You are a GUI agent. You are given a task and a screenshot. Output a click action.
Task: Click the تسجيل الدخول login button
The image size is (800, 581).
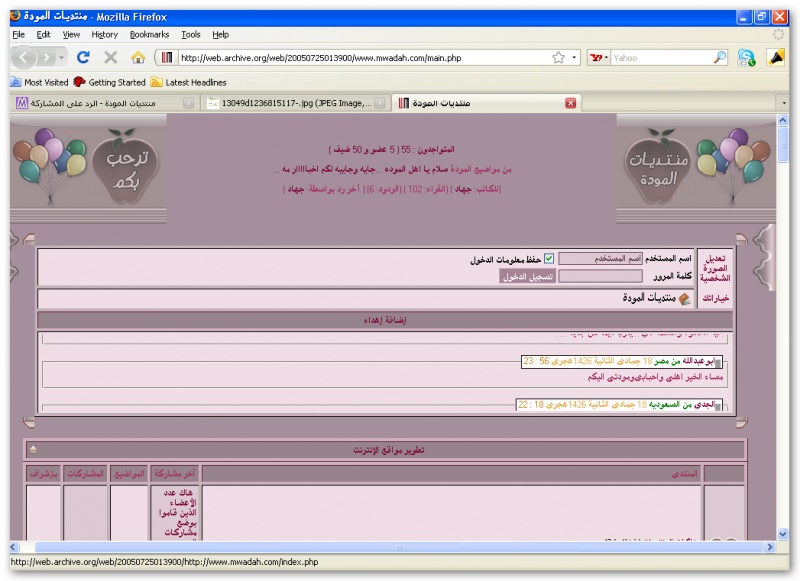click(527, 276)
